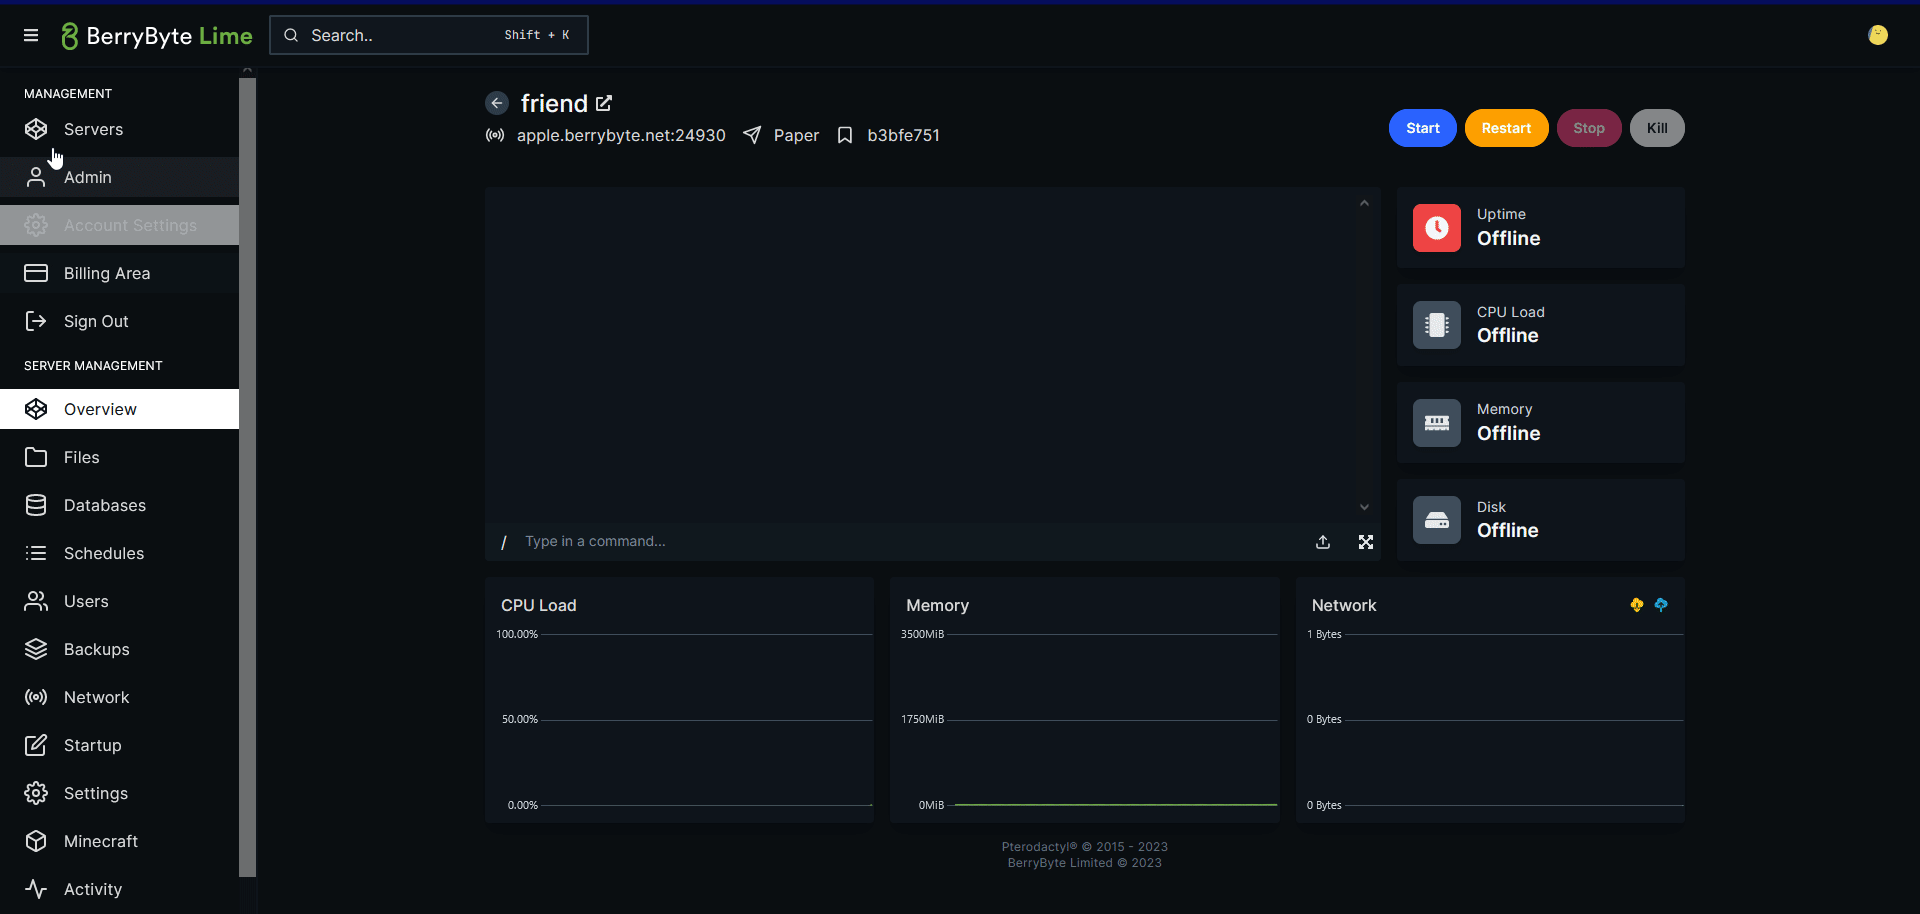Screen dimensions: 1920x914
Task: Click the CPU Load chip icon
Action: pyautogui.click(x=1437, y=325)
